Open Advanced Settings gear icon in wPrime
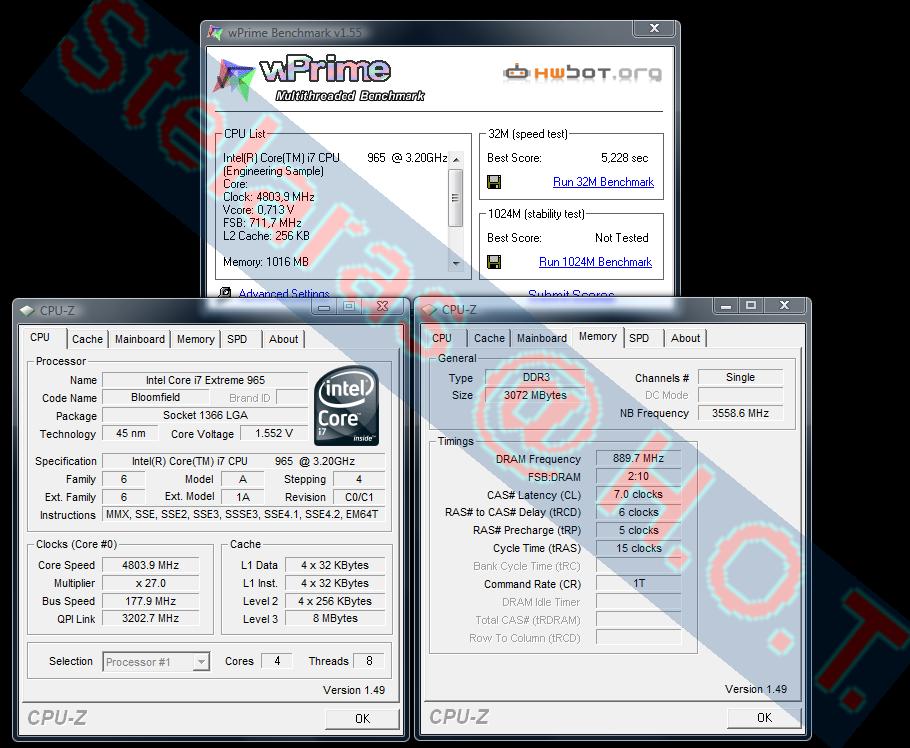This screenshot has height=748, width=910. coord(225,293)
